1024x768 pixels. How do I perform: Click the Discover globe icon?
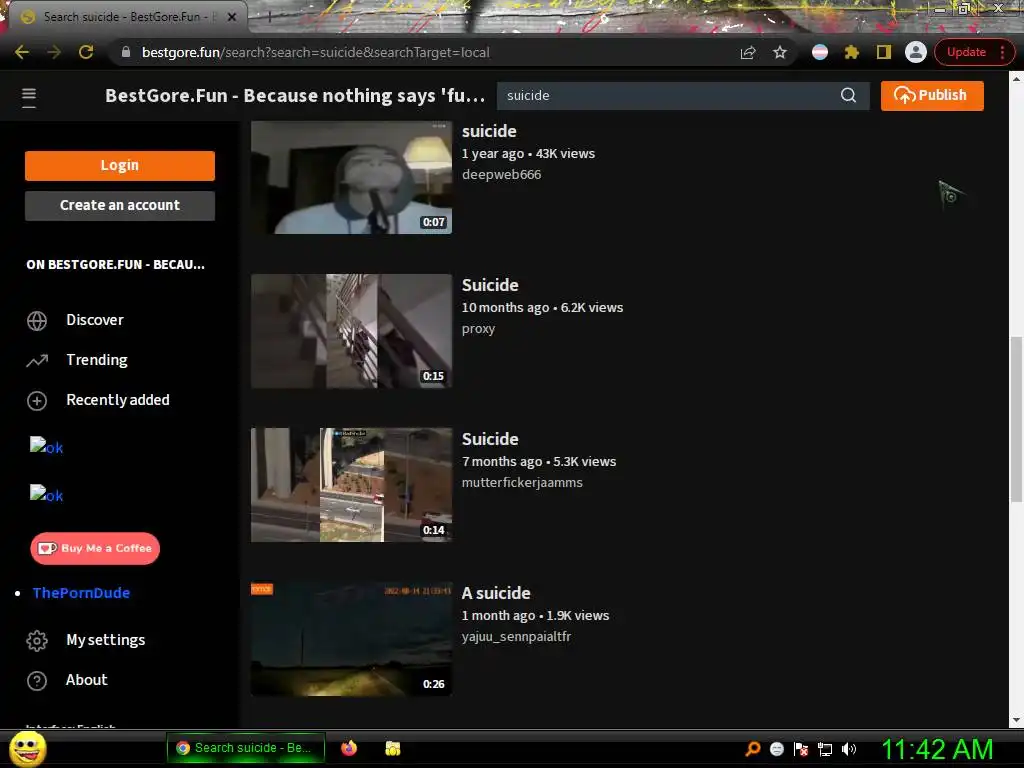(37, 321)
